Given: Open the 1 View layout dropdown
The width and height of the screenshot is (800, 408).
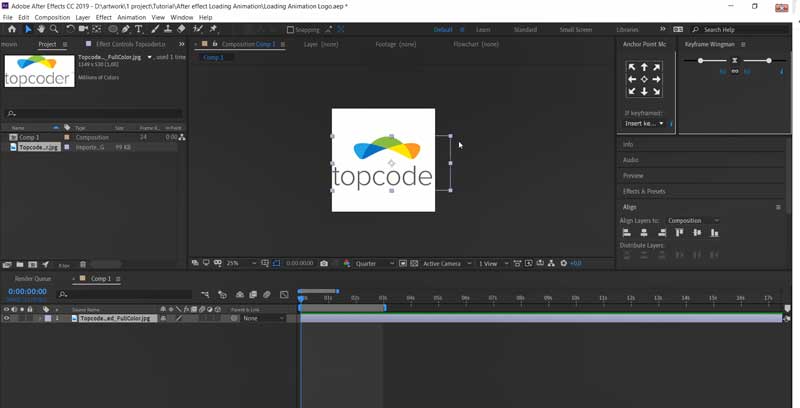Looking at the screenshot, I should click(493, 264).
